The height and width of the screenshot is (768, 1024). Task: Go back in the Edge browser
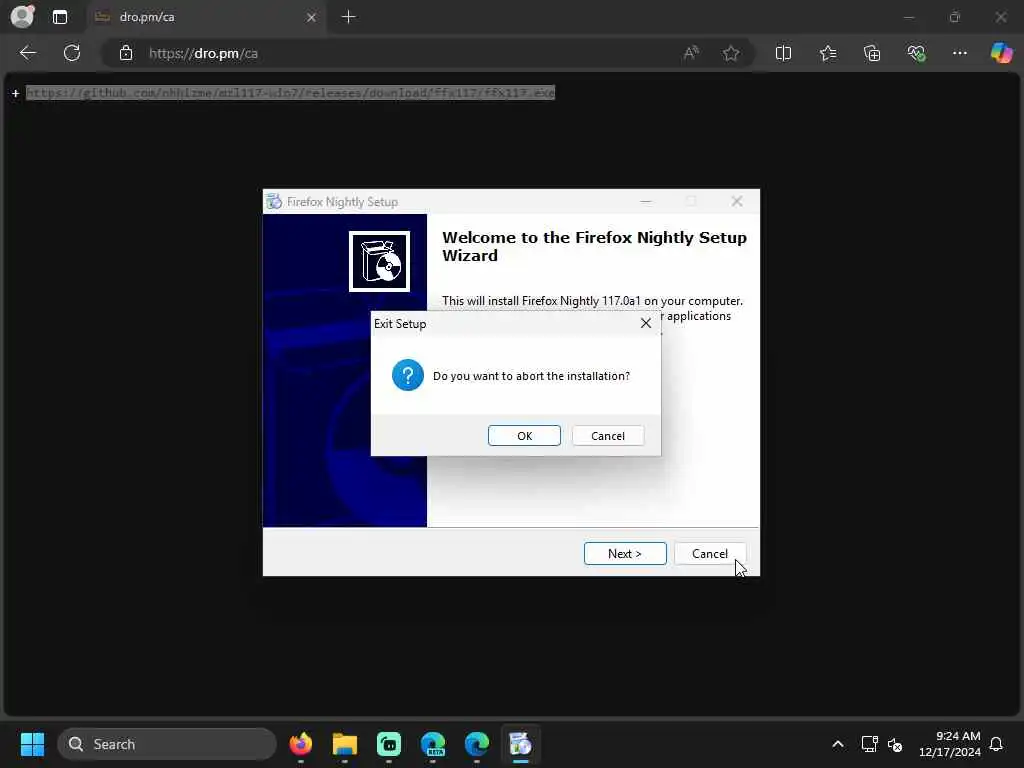(x=28, y=53)
